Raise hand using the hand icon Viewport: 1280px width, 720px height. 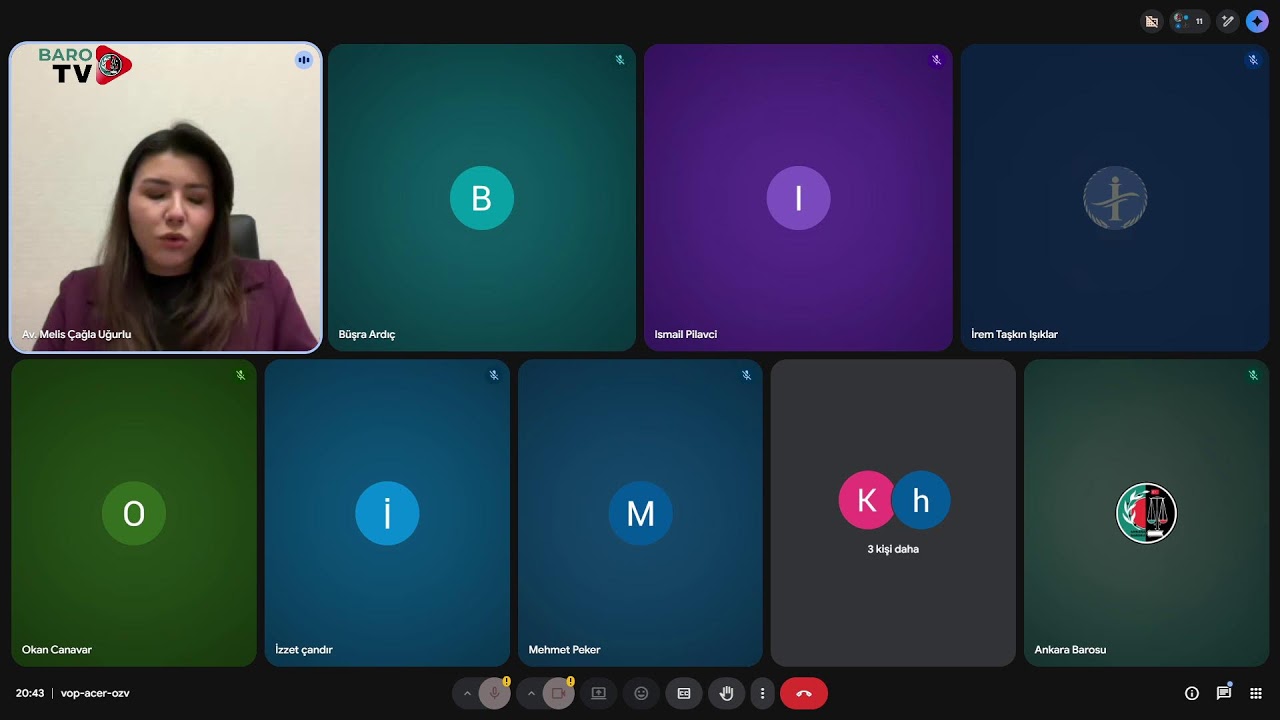click(x=727, y=693)
